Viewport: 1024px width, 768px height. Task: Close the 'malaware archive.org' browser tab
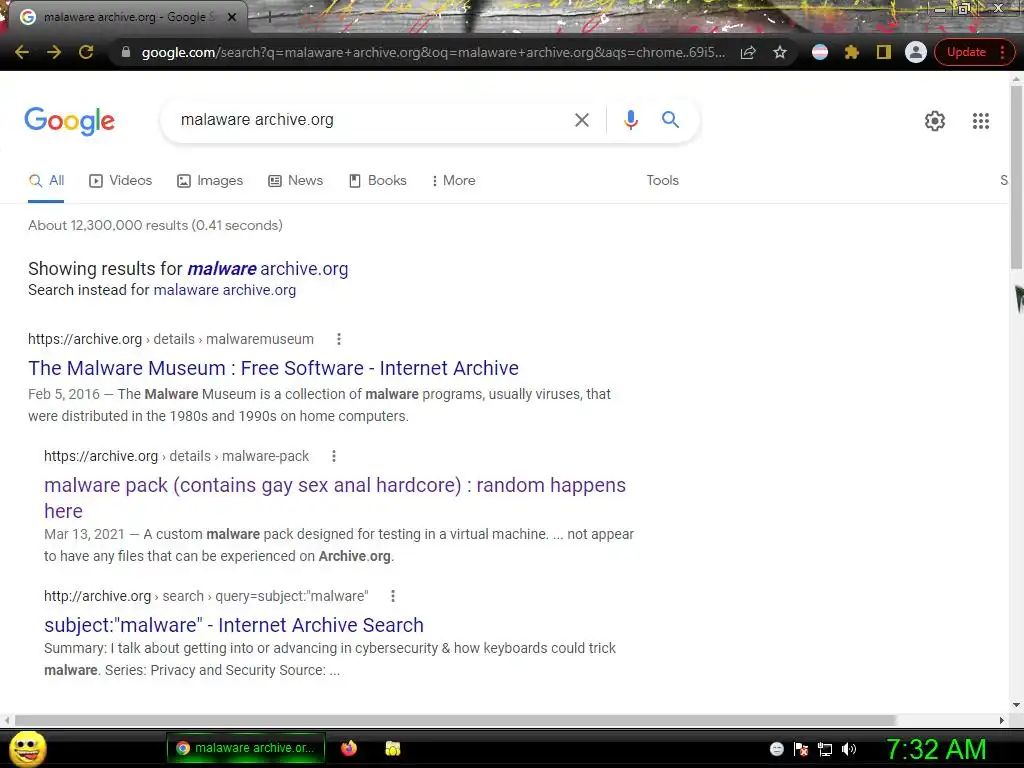pyautogui.click(x=232, y=17)
